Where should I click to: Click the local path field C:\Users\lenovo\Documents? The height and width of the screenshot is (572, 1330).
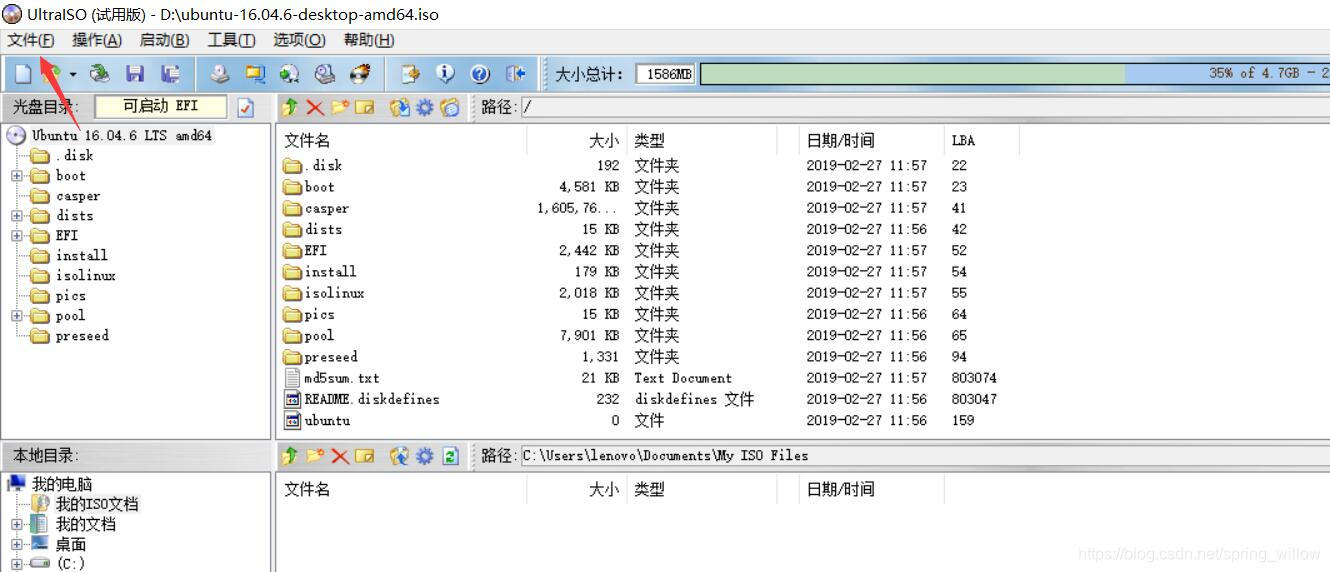tap(925, 456)
